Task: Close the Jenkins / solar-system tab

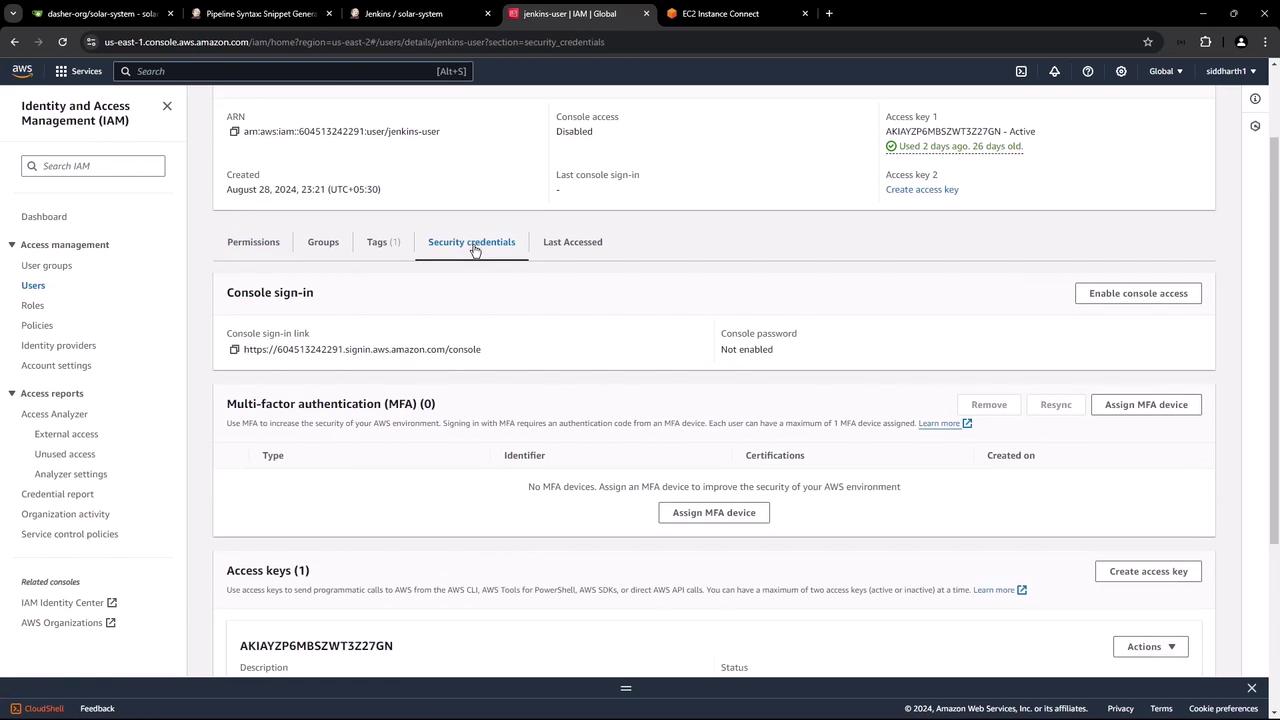Action: click(488, 14)
